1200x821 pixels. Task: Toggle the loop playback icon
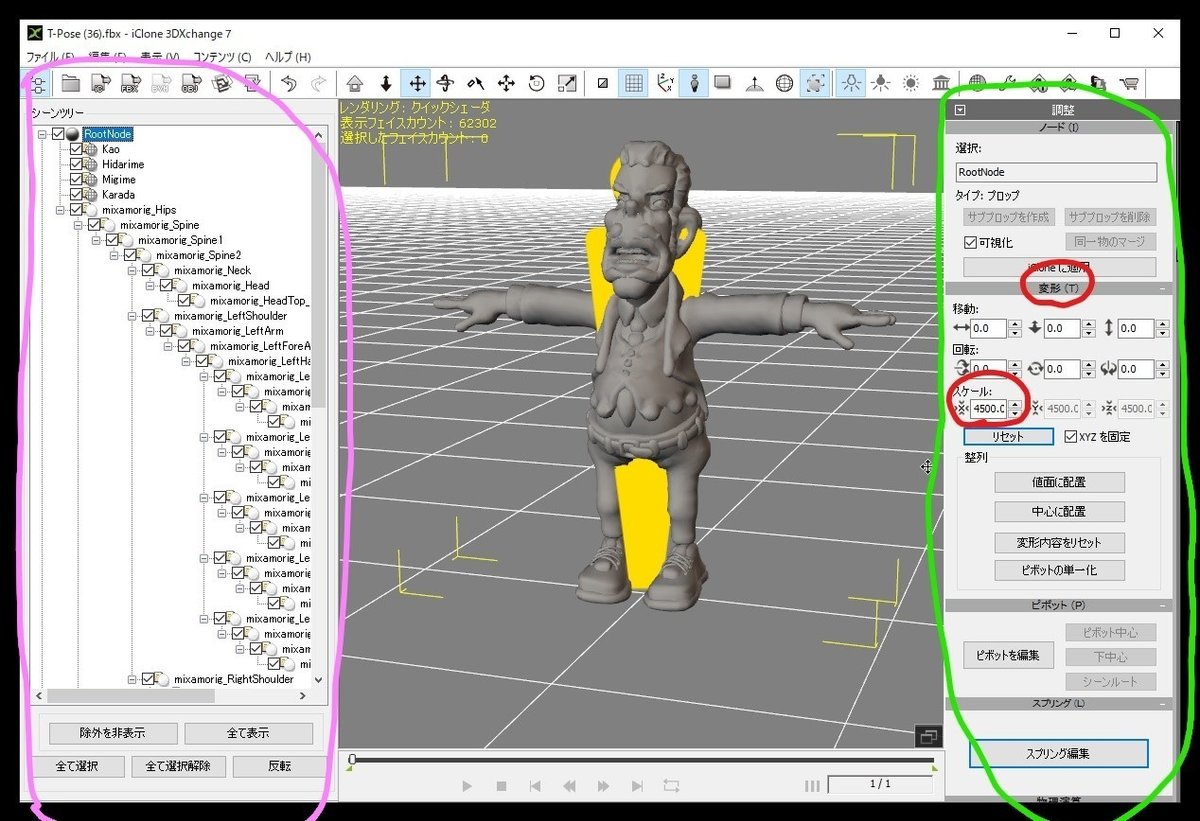point(672,786)
